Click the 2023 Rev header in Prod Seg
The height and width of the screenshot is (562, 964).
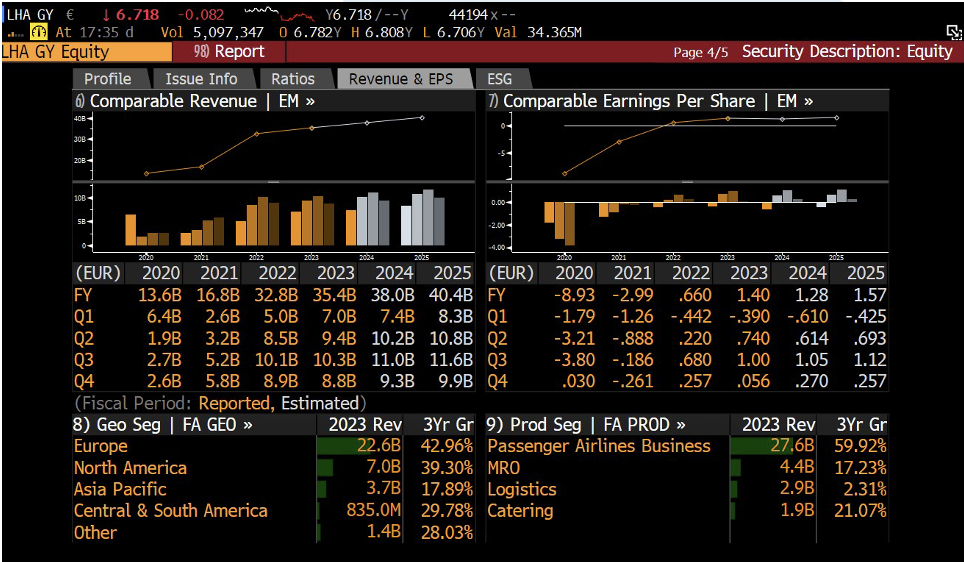(778, 424)
